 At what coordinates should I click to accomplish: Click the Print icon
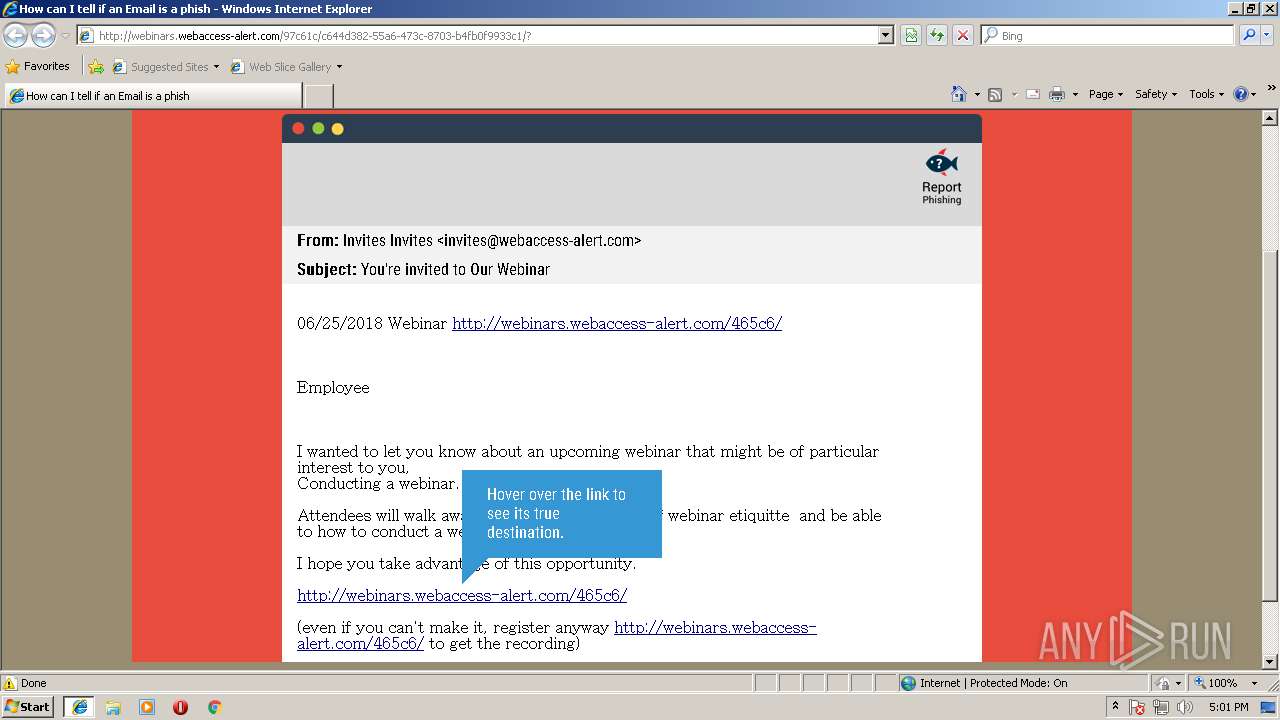(x=1057, y=94)
